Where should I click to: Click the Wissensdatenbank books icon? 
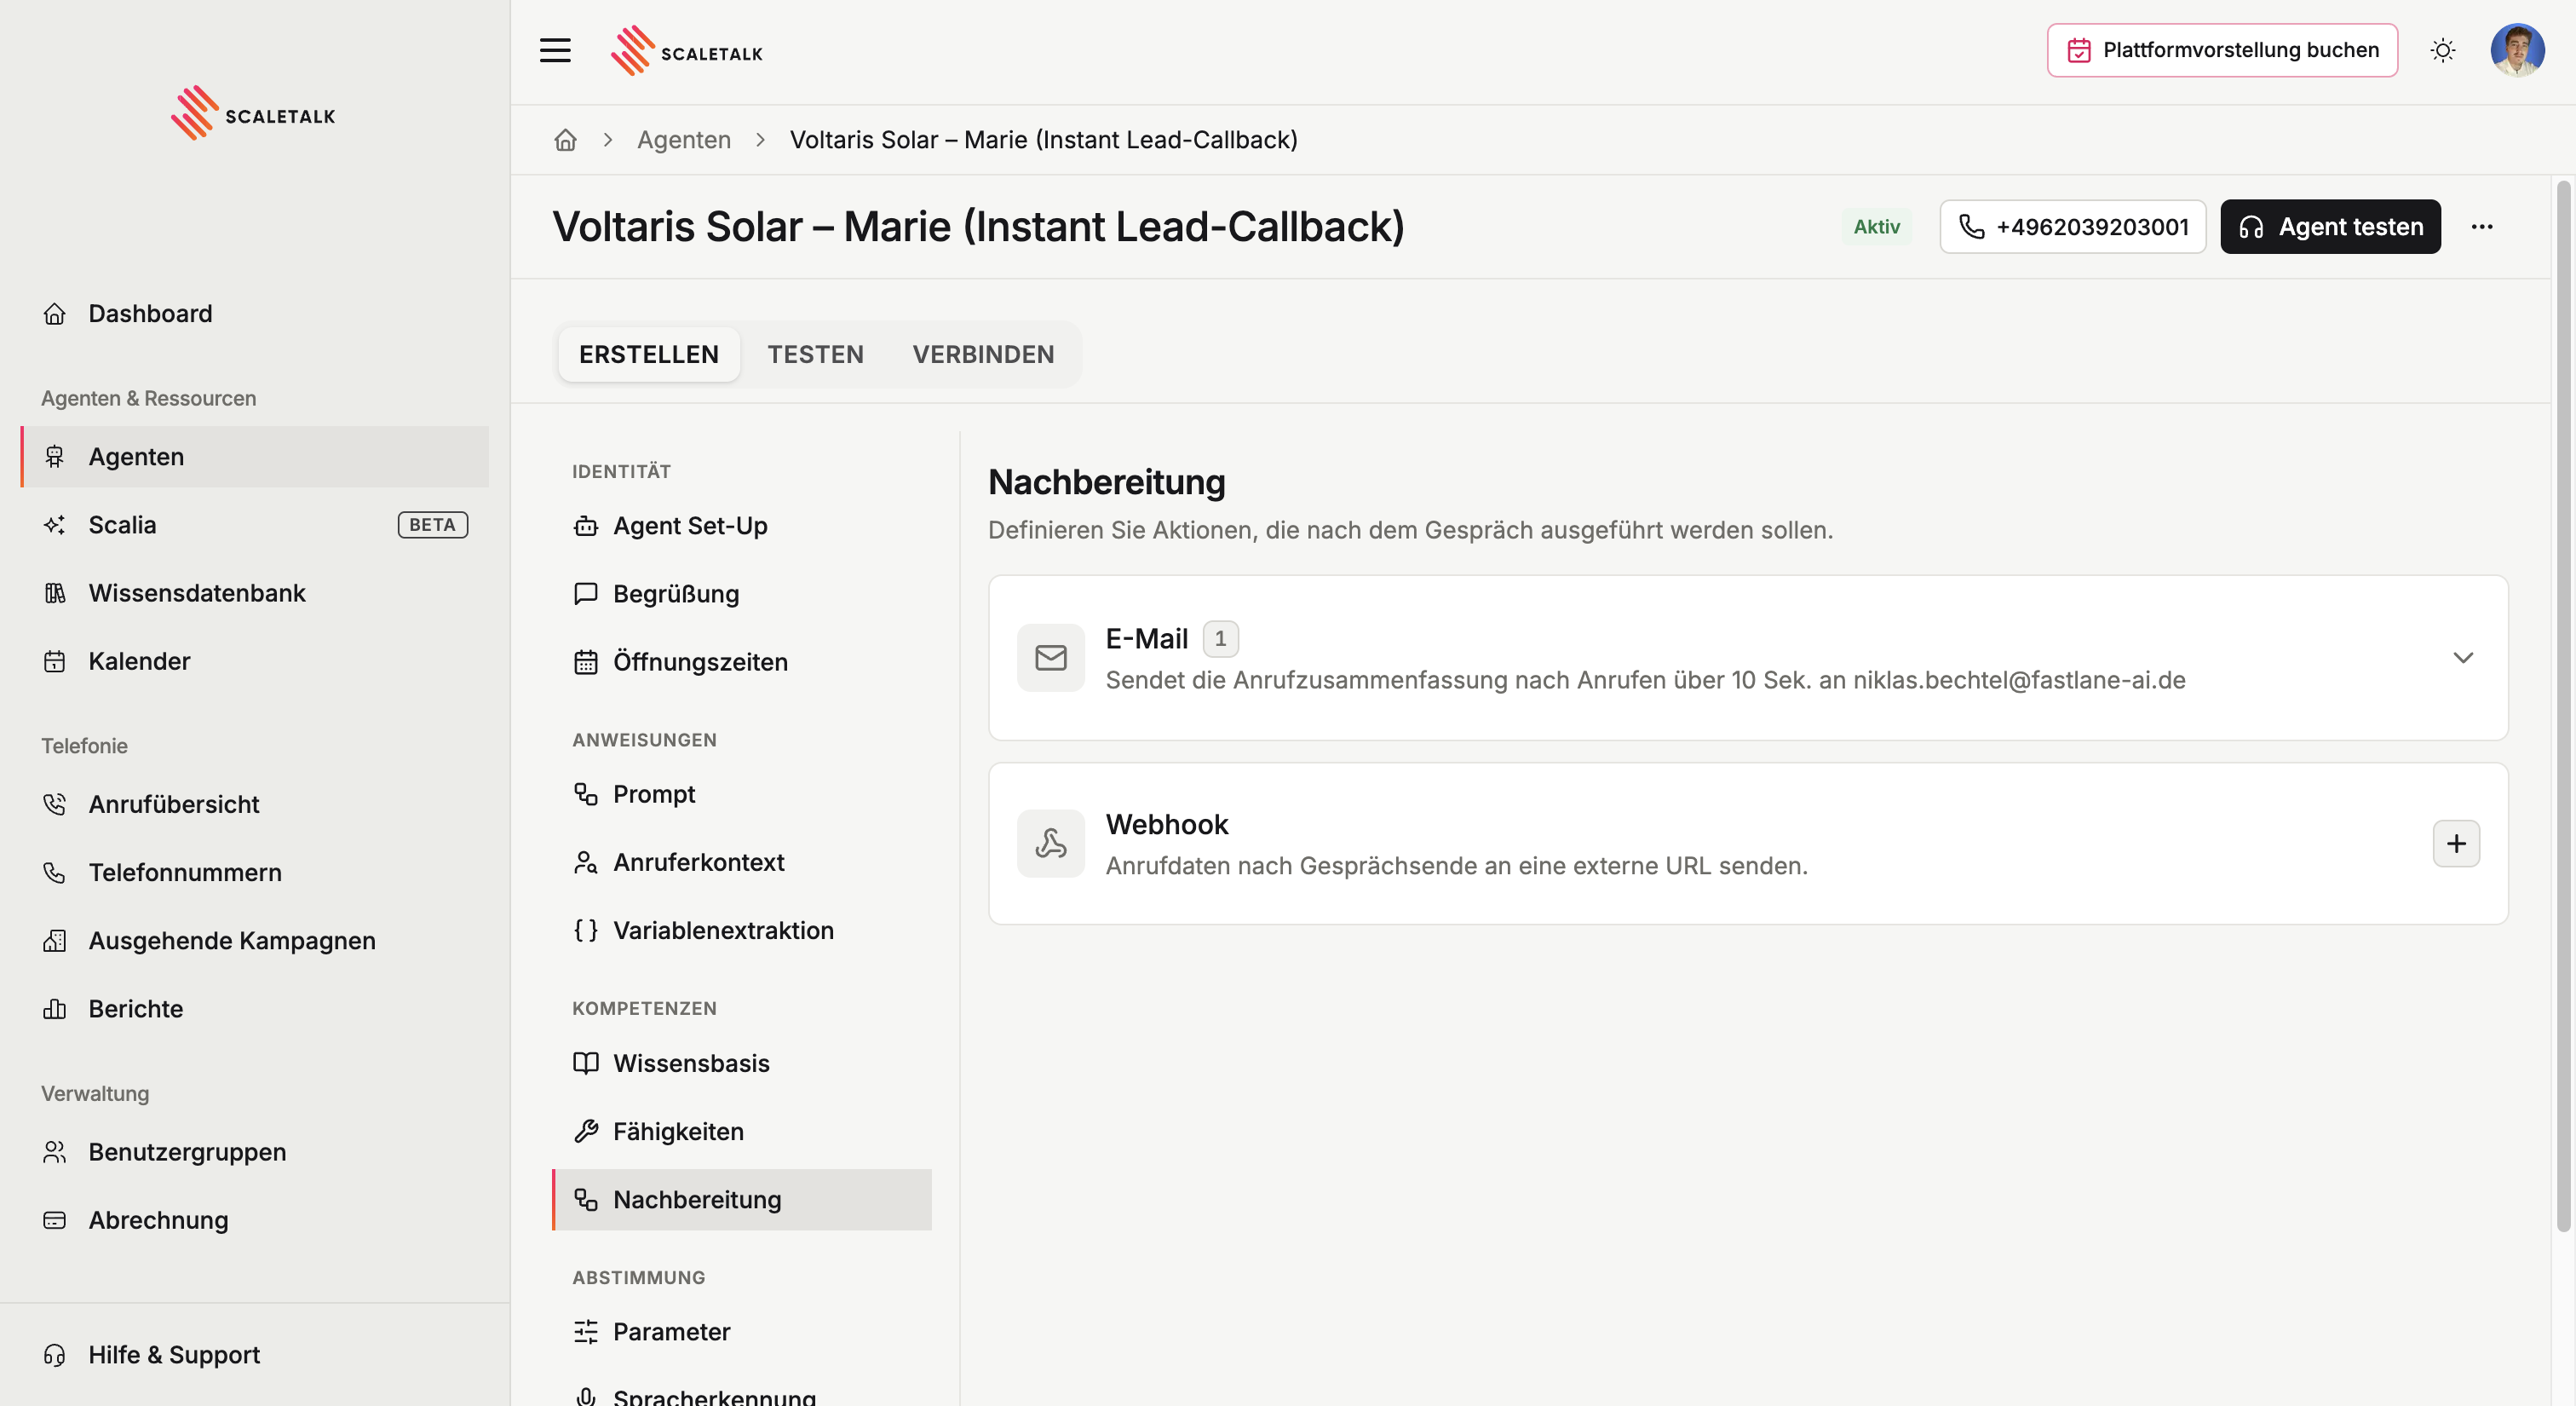click(x=55, y=593)
